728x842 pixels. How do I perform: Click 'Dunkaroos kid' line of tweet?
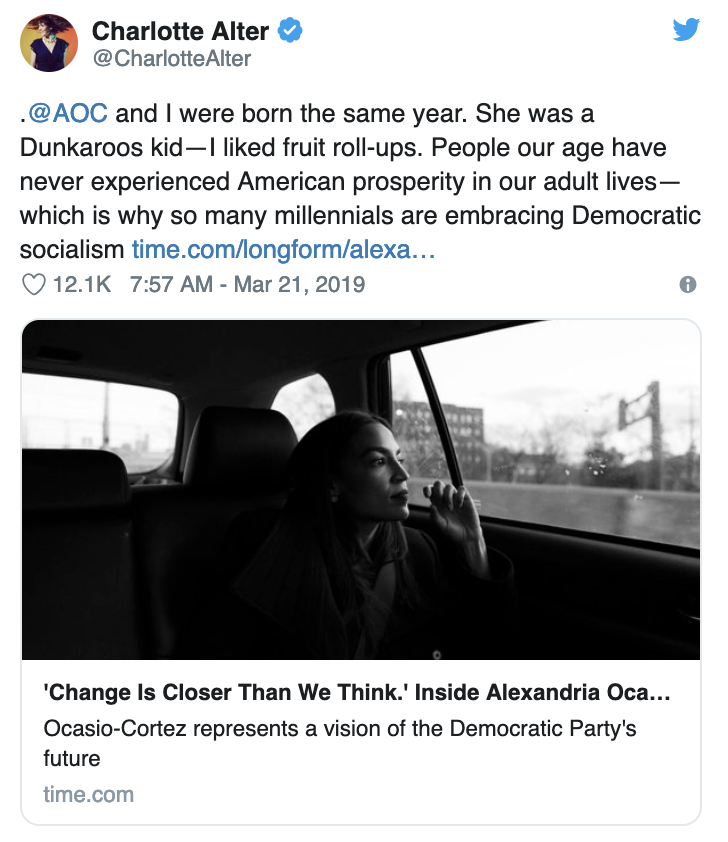click(343, 147)
